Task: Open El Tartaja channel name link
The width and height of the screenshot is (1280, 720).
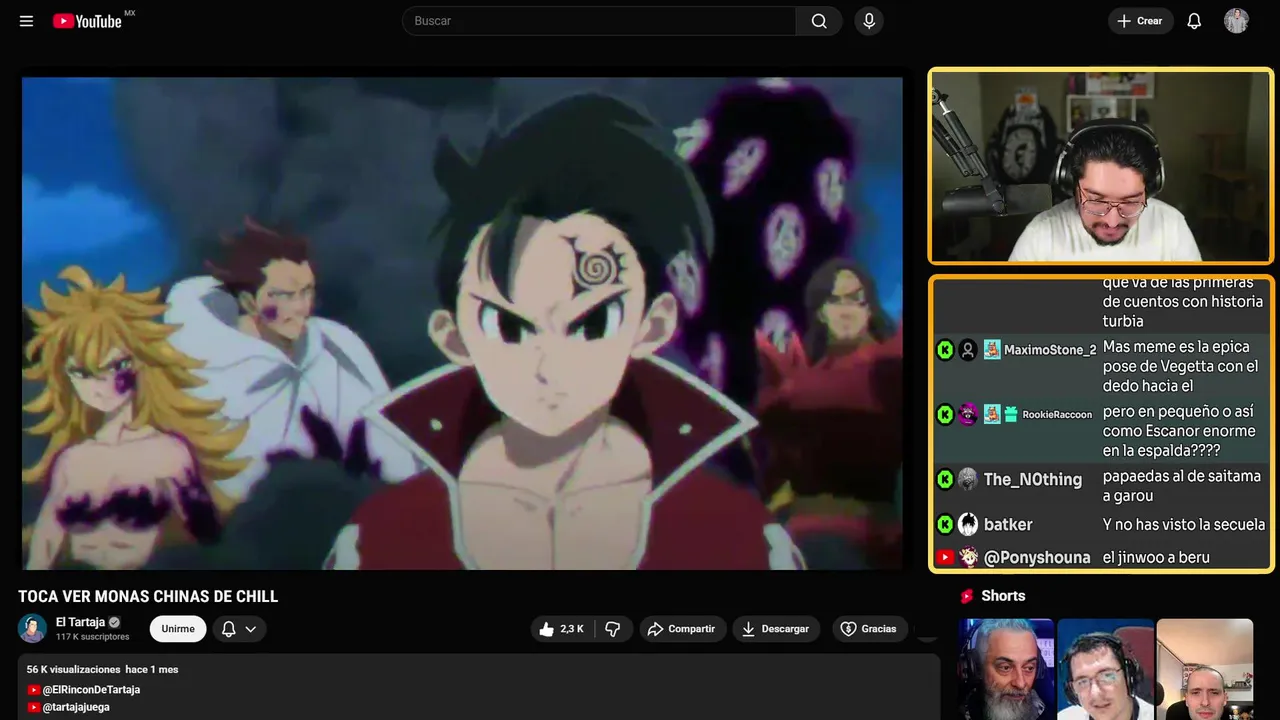Action: point(80,622)
